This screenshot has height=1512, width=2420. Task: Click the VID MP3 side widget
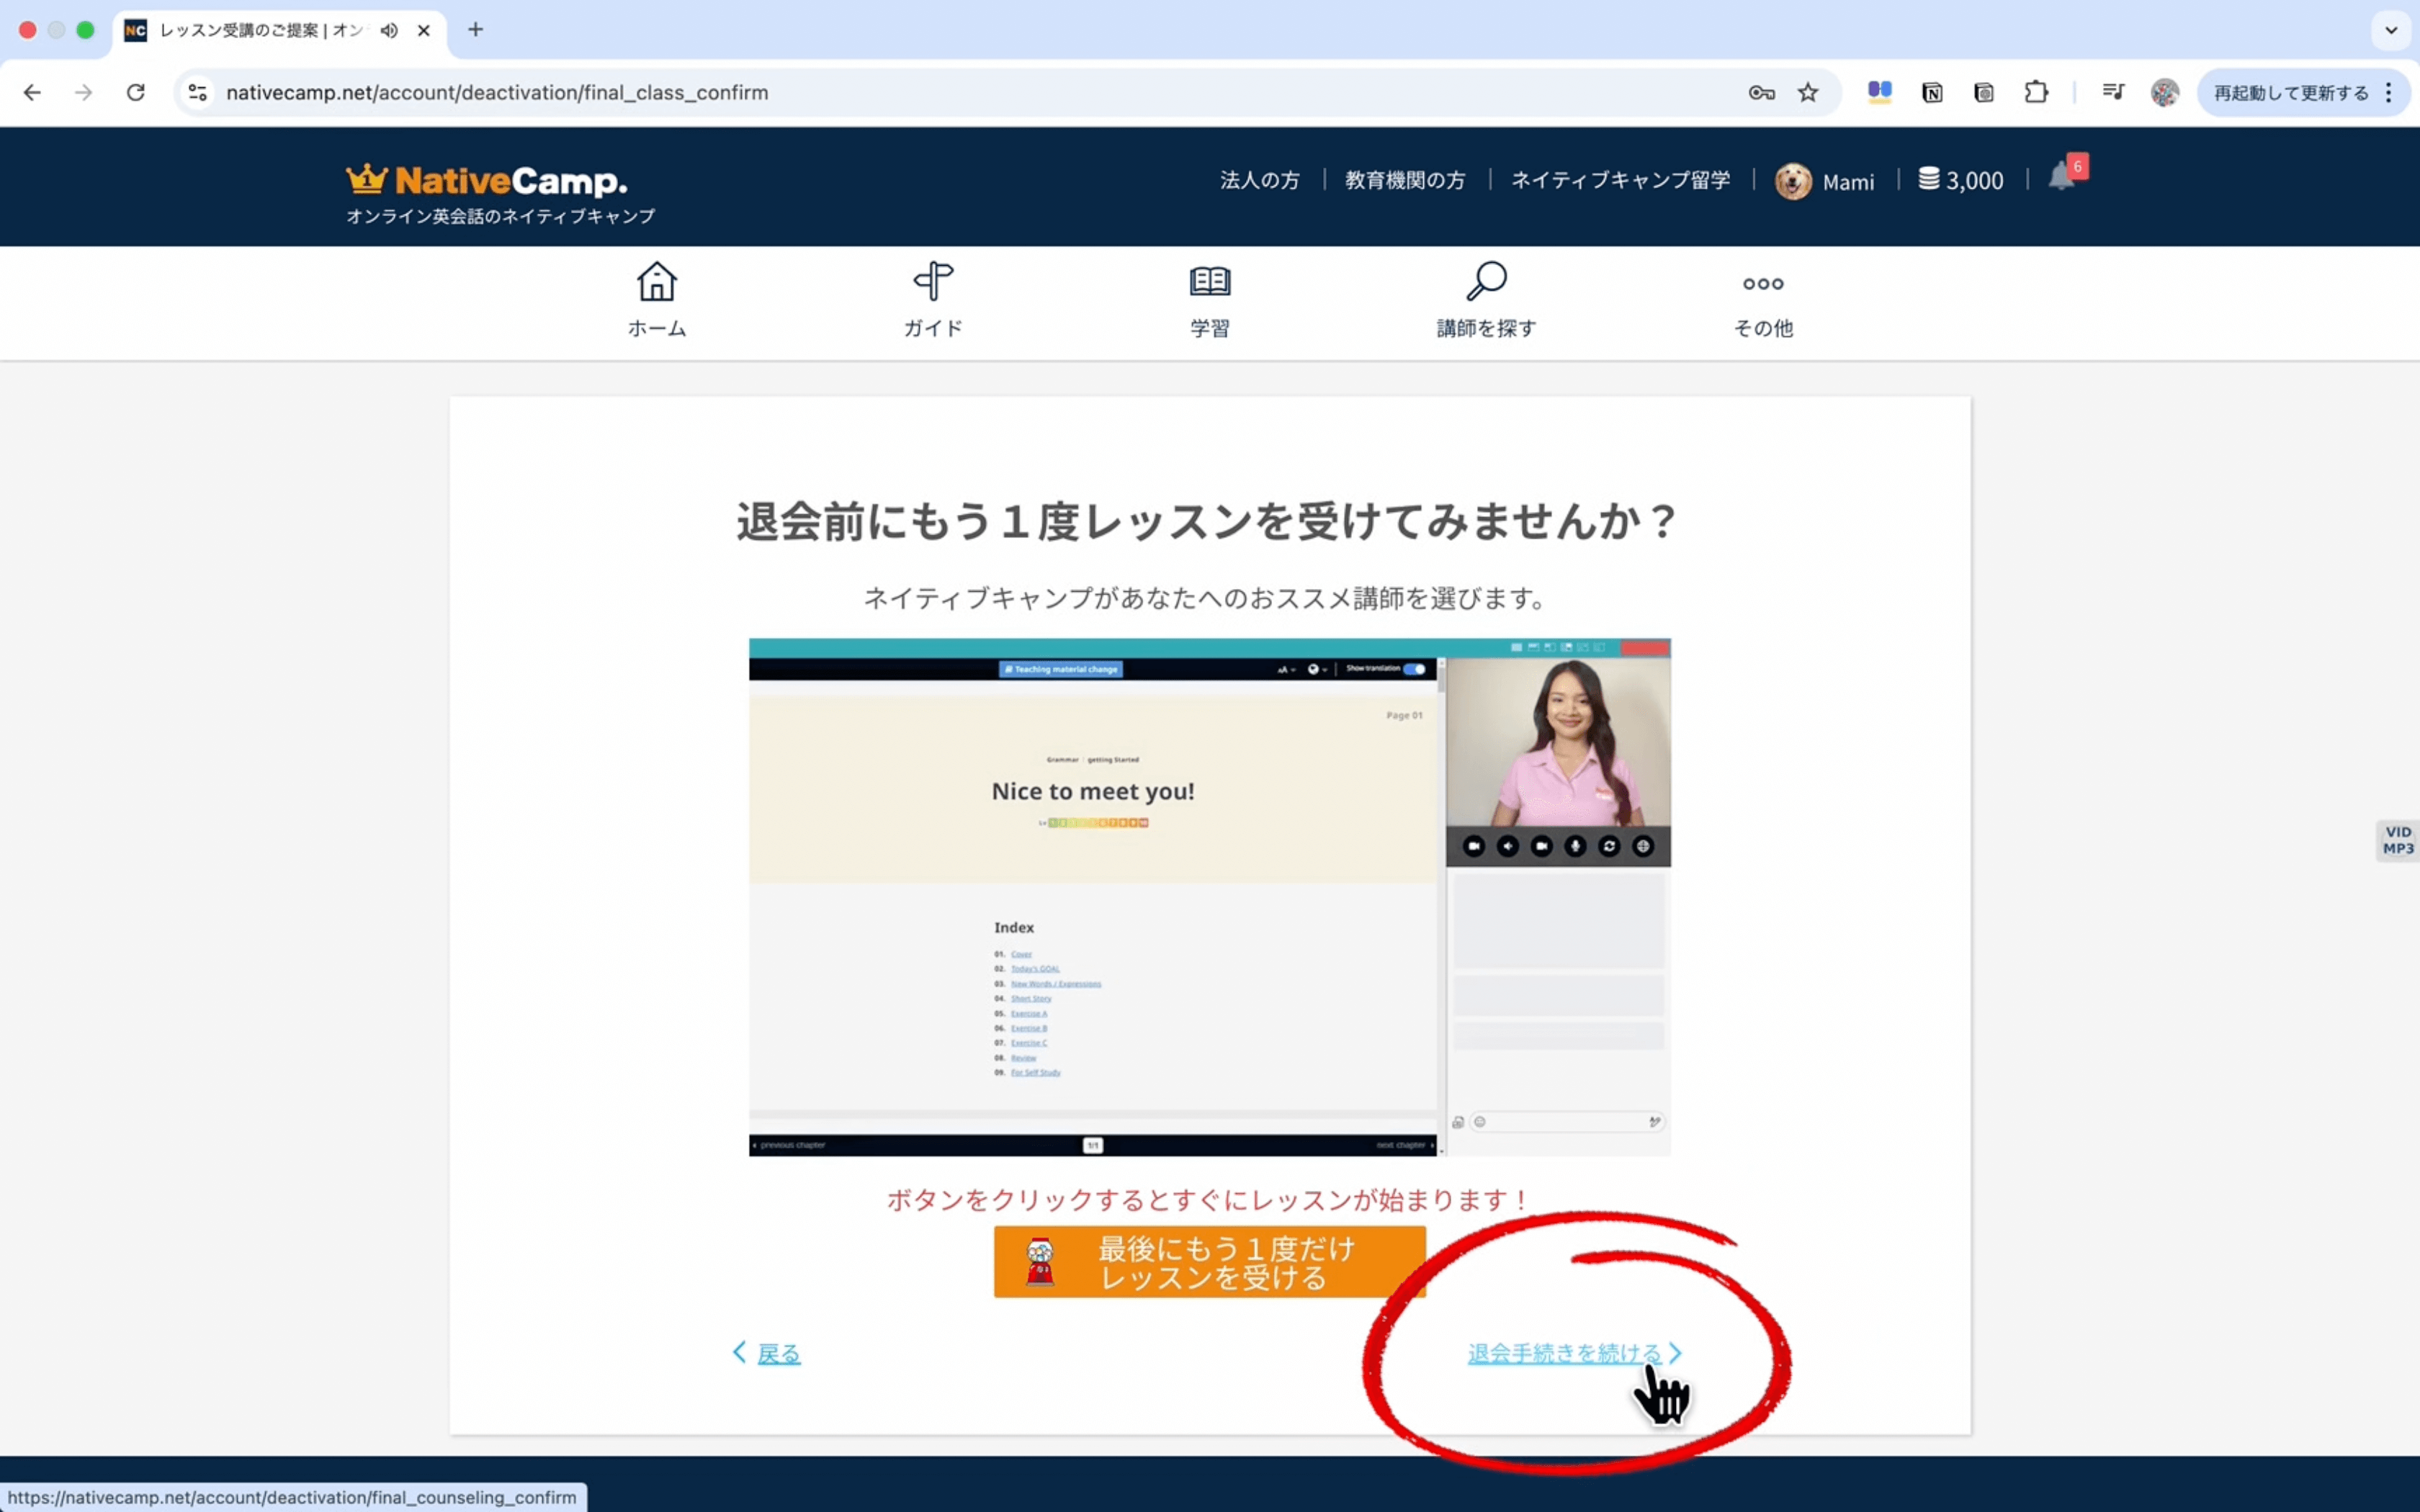[2398, 840]
